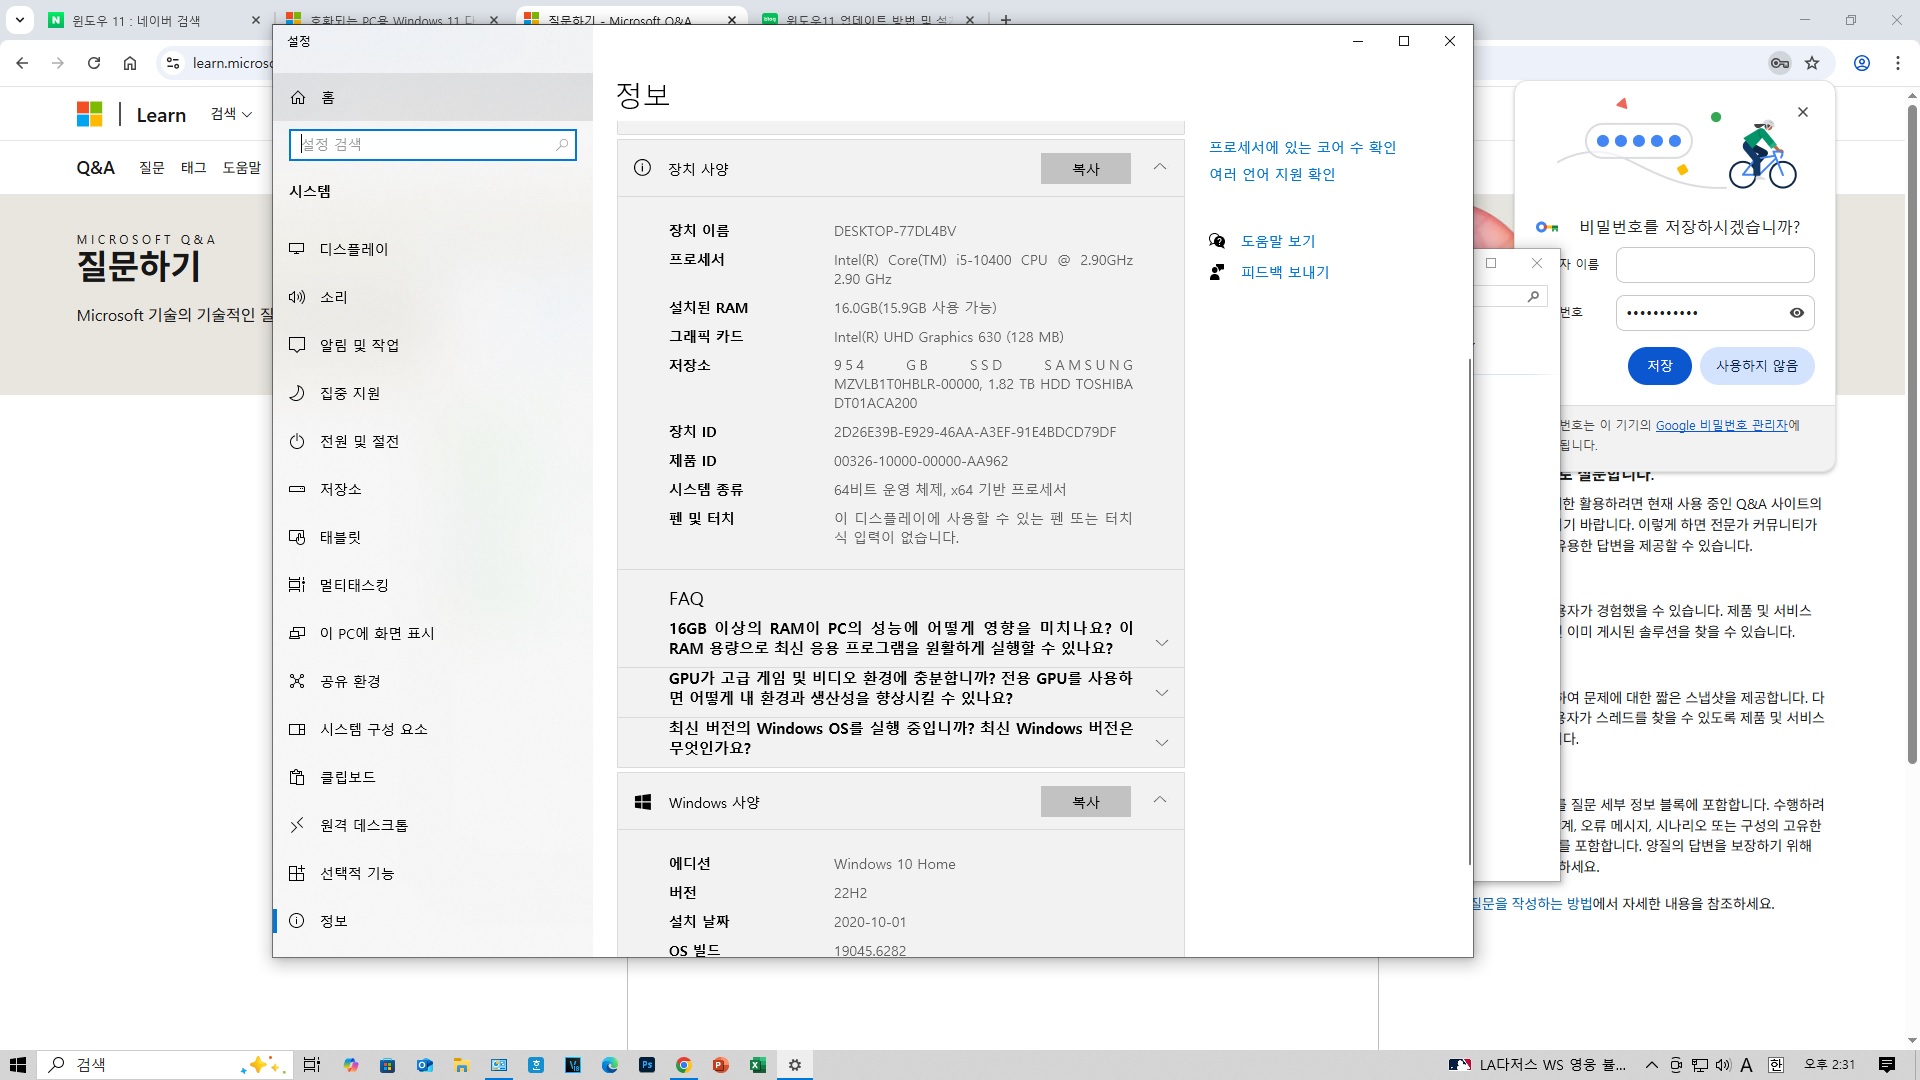Select 정보 (About) in the sidebar
The height and width of the screenshot is (1080, 1920).
[432, 921]
